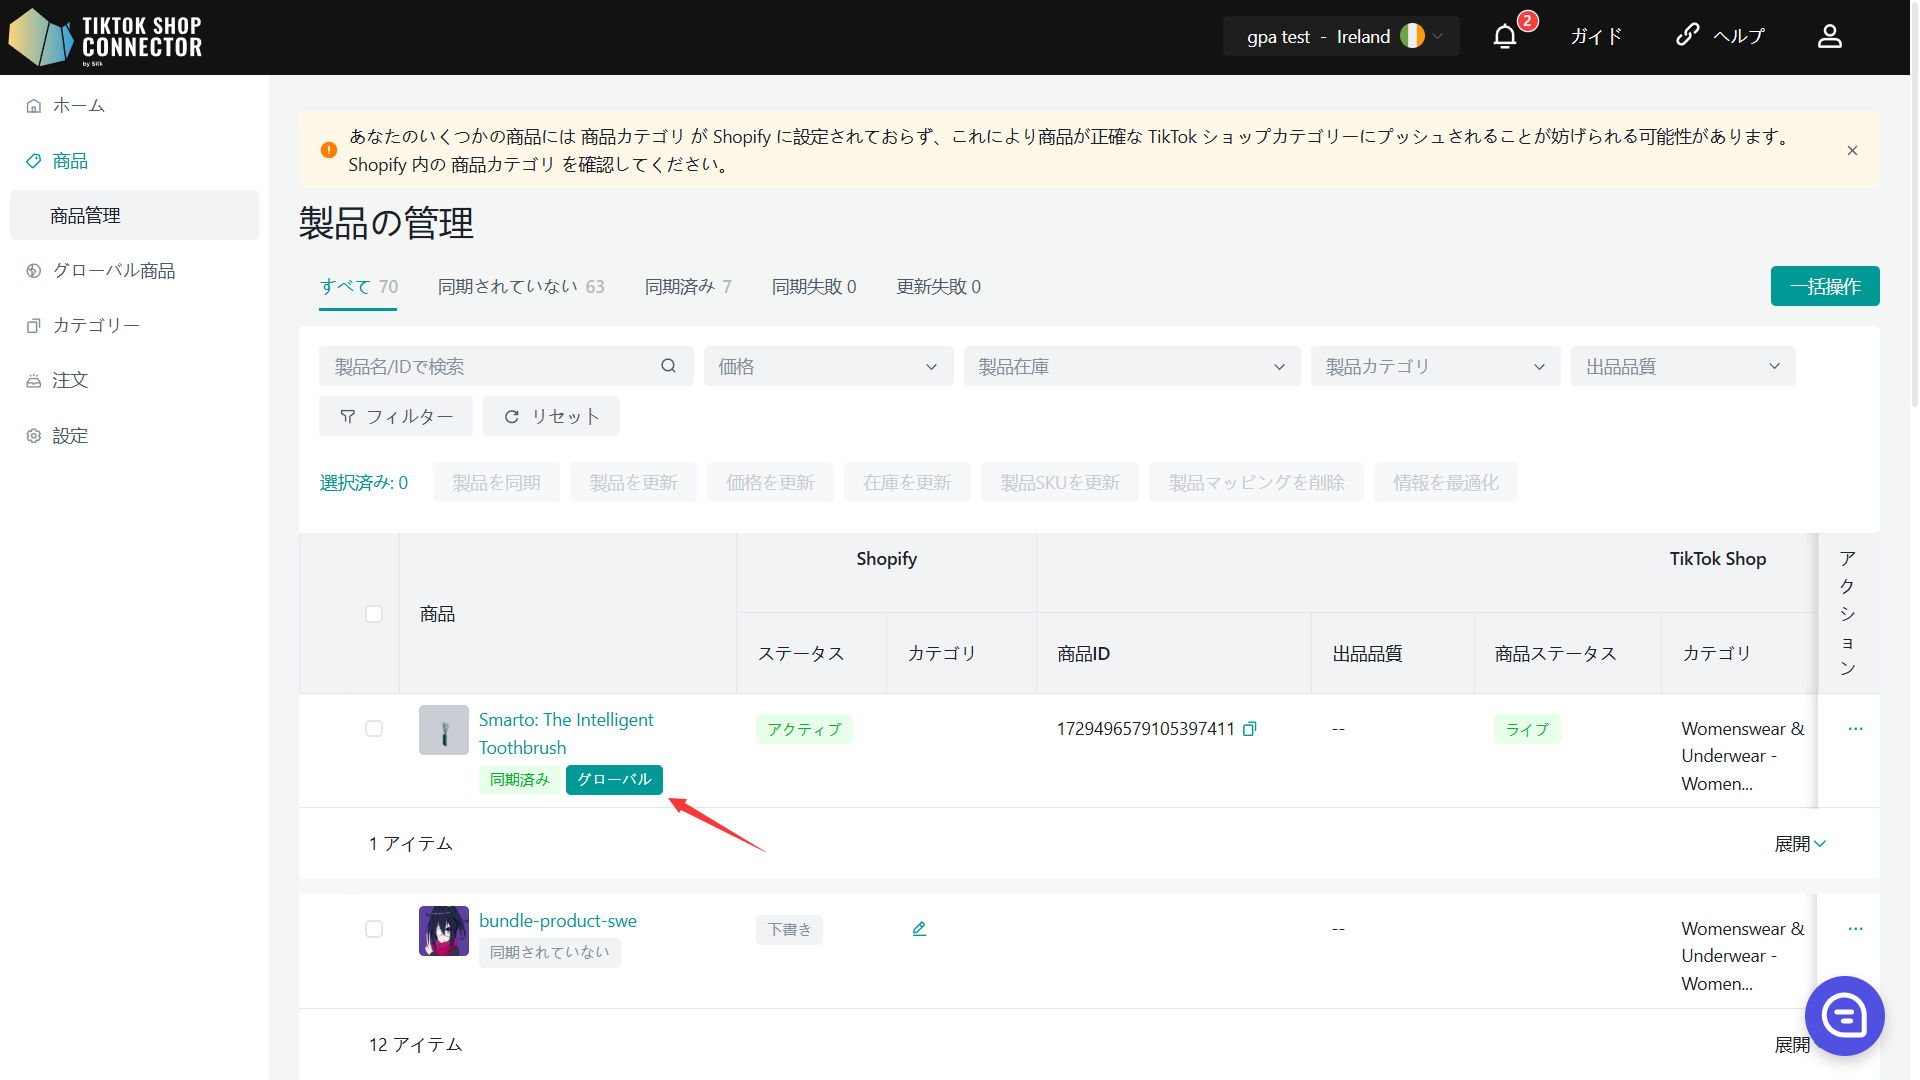Click the ライブ status badge
This screenshot has width=1920, height=1080.
pos(1527,729)
